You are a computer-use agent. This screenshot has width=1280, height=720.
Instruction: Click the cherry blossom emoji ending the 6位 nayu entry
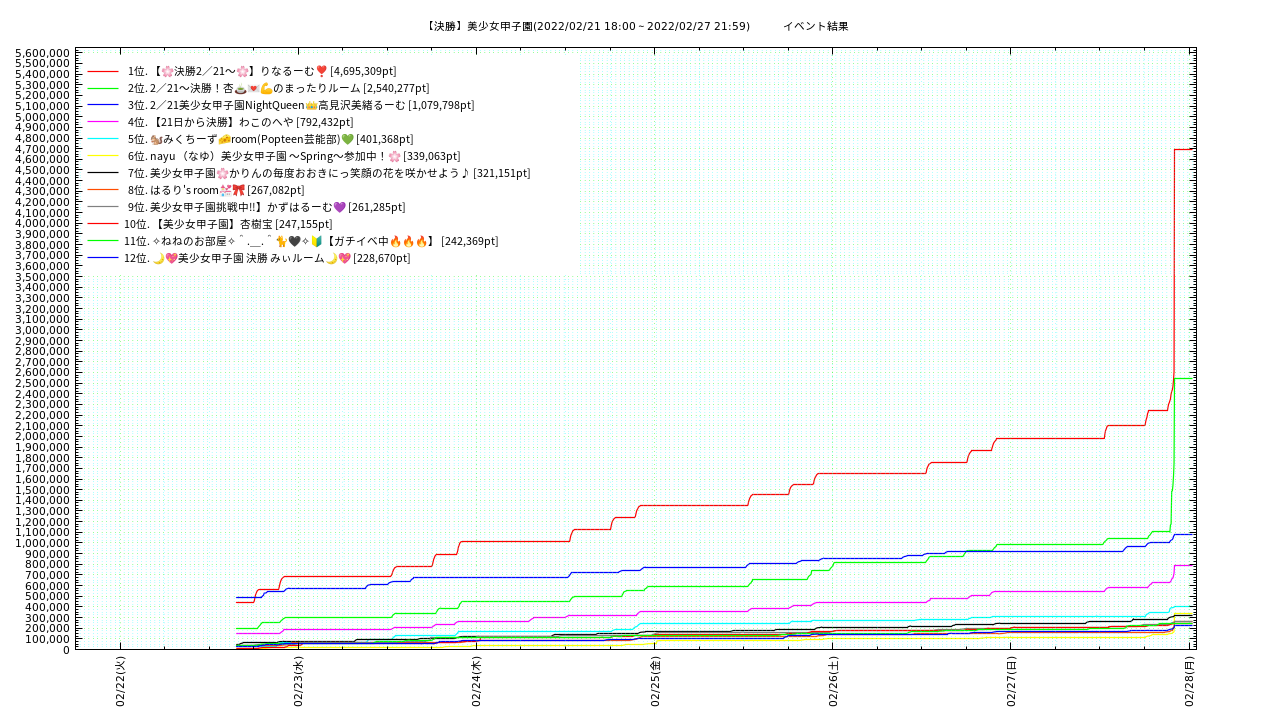[394, 156]
